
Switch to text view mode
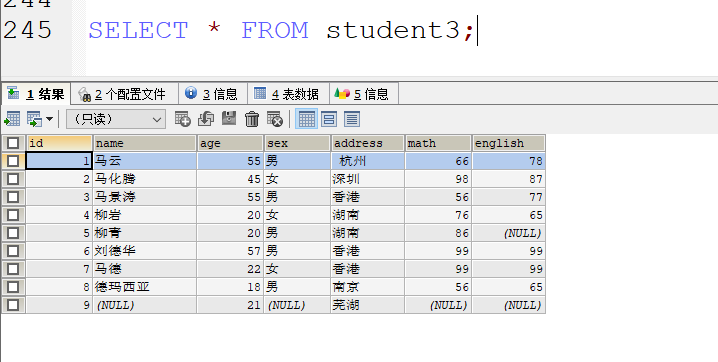tap(352, 119)
